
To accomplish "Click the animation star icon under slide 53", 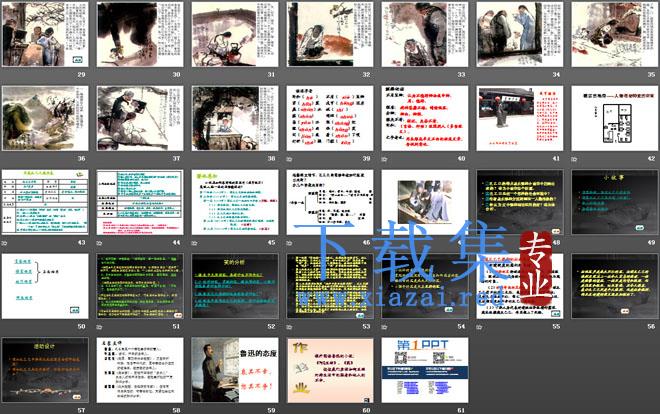I will point(289,327).
